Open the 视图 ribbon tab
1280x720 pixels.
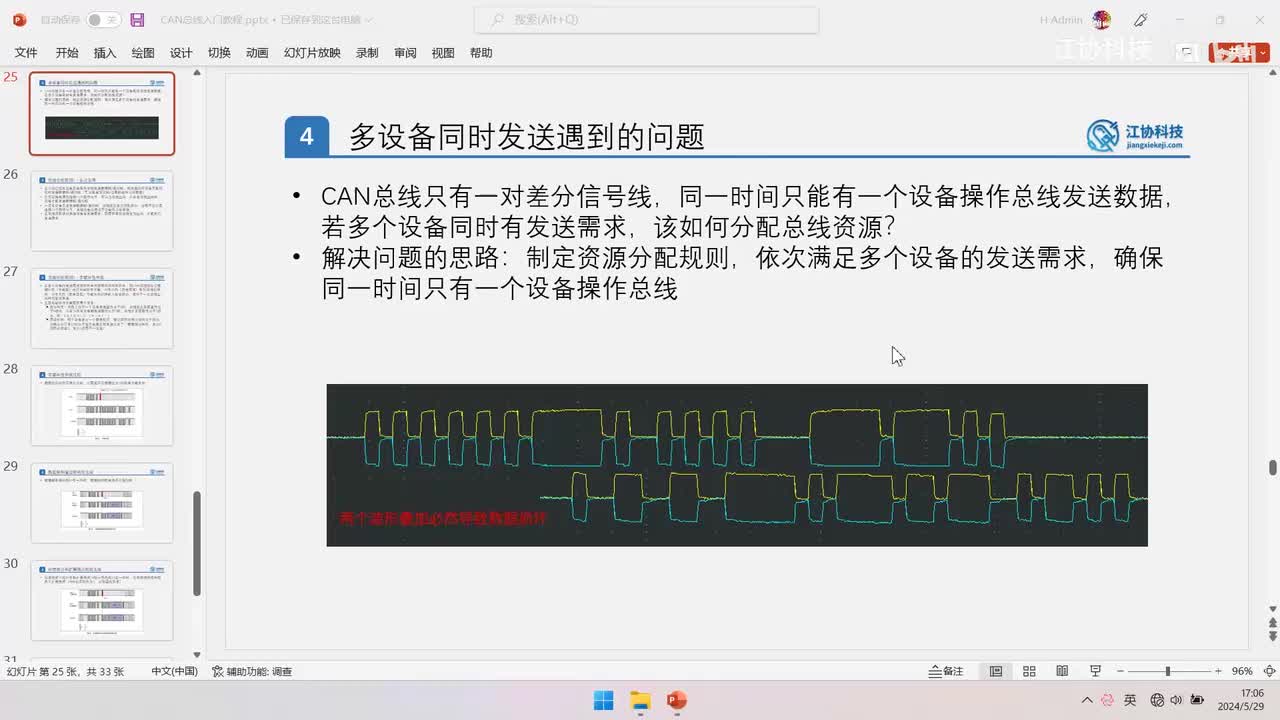[x=443, y=53]
